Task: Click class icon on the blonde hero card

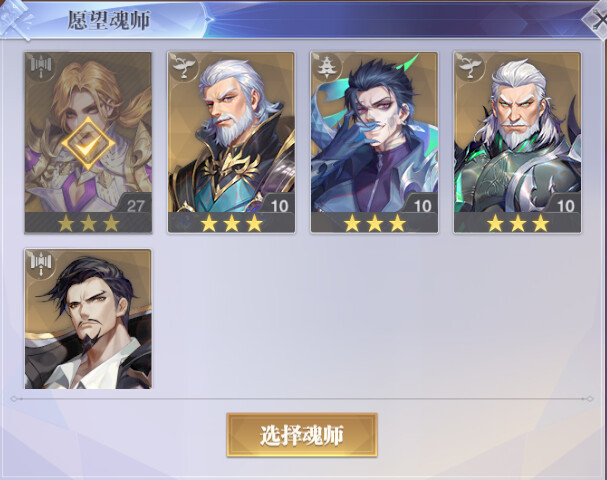Action: pyautogui.click(x=41, y=68)
